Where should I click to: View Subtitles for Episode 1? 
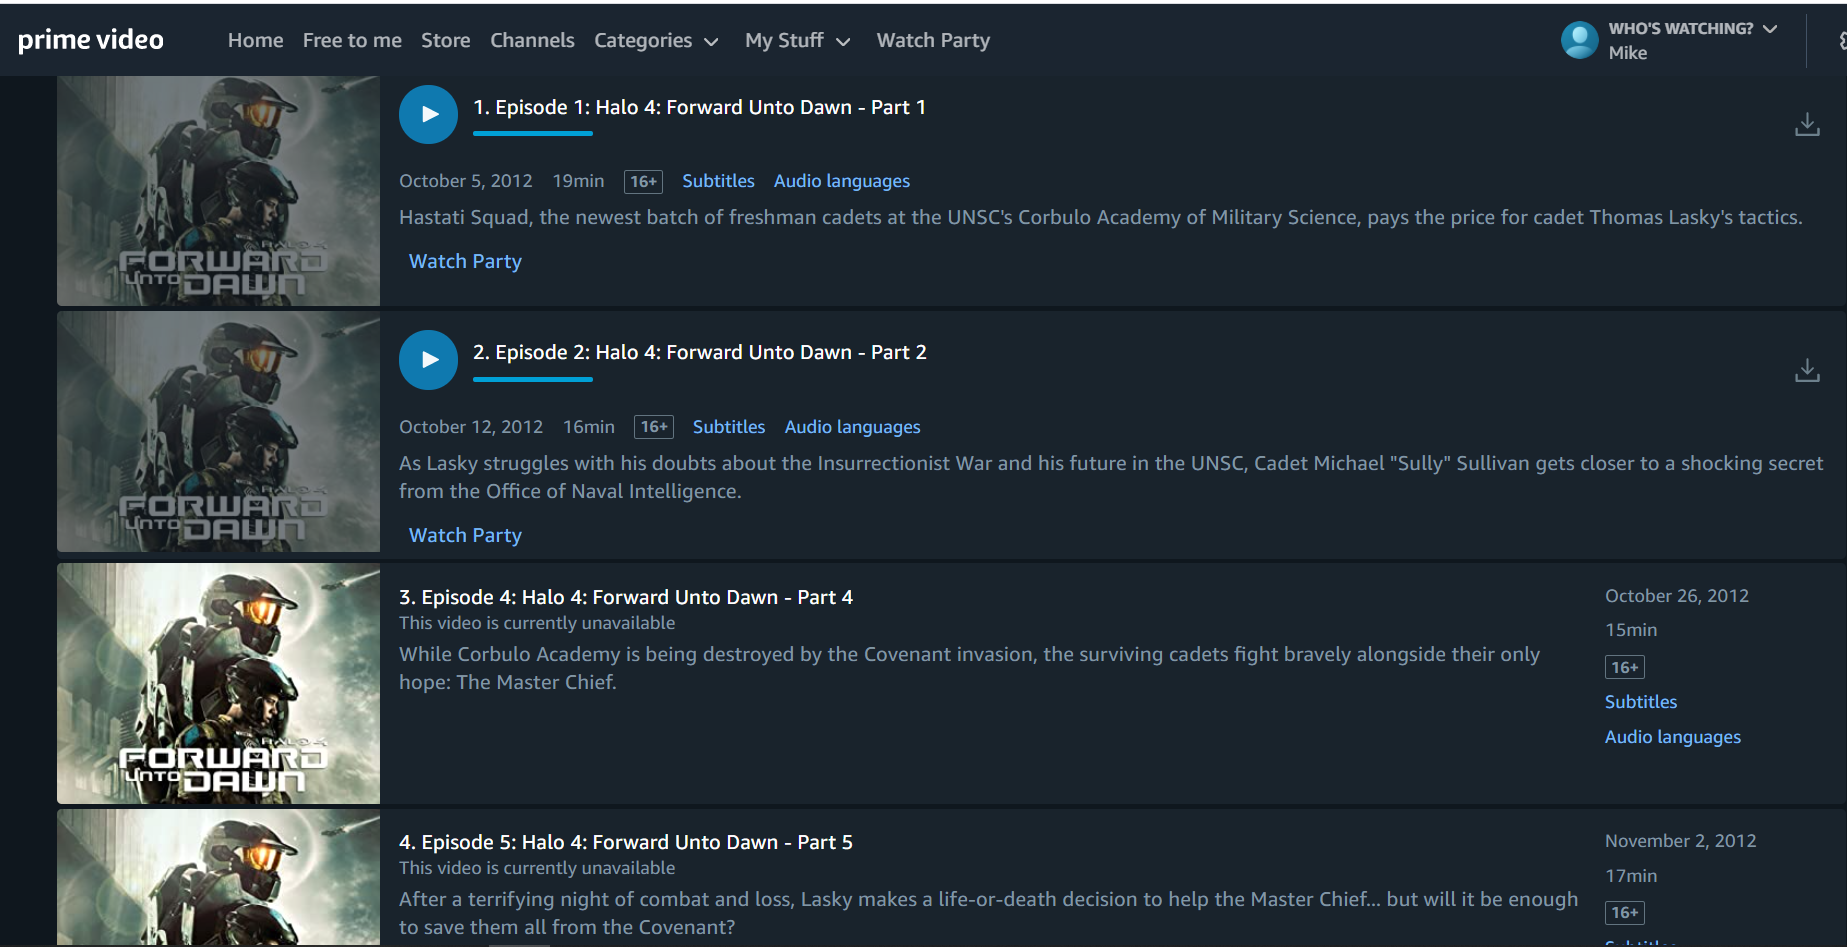(718, 181)
